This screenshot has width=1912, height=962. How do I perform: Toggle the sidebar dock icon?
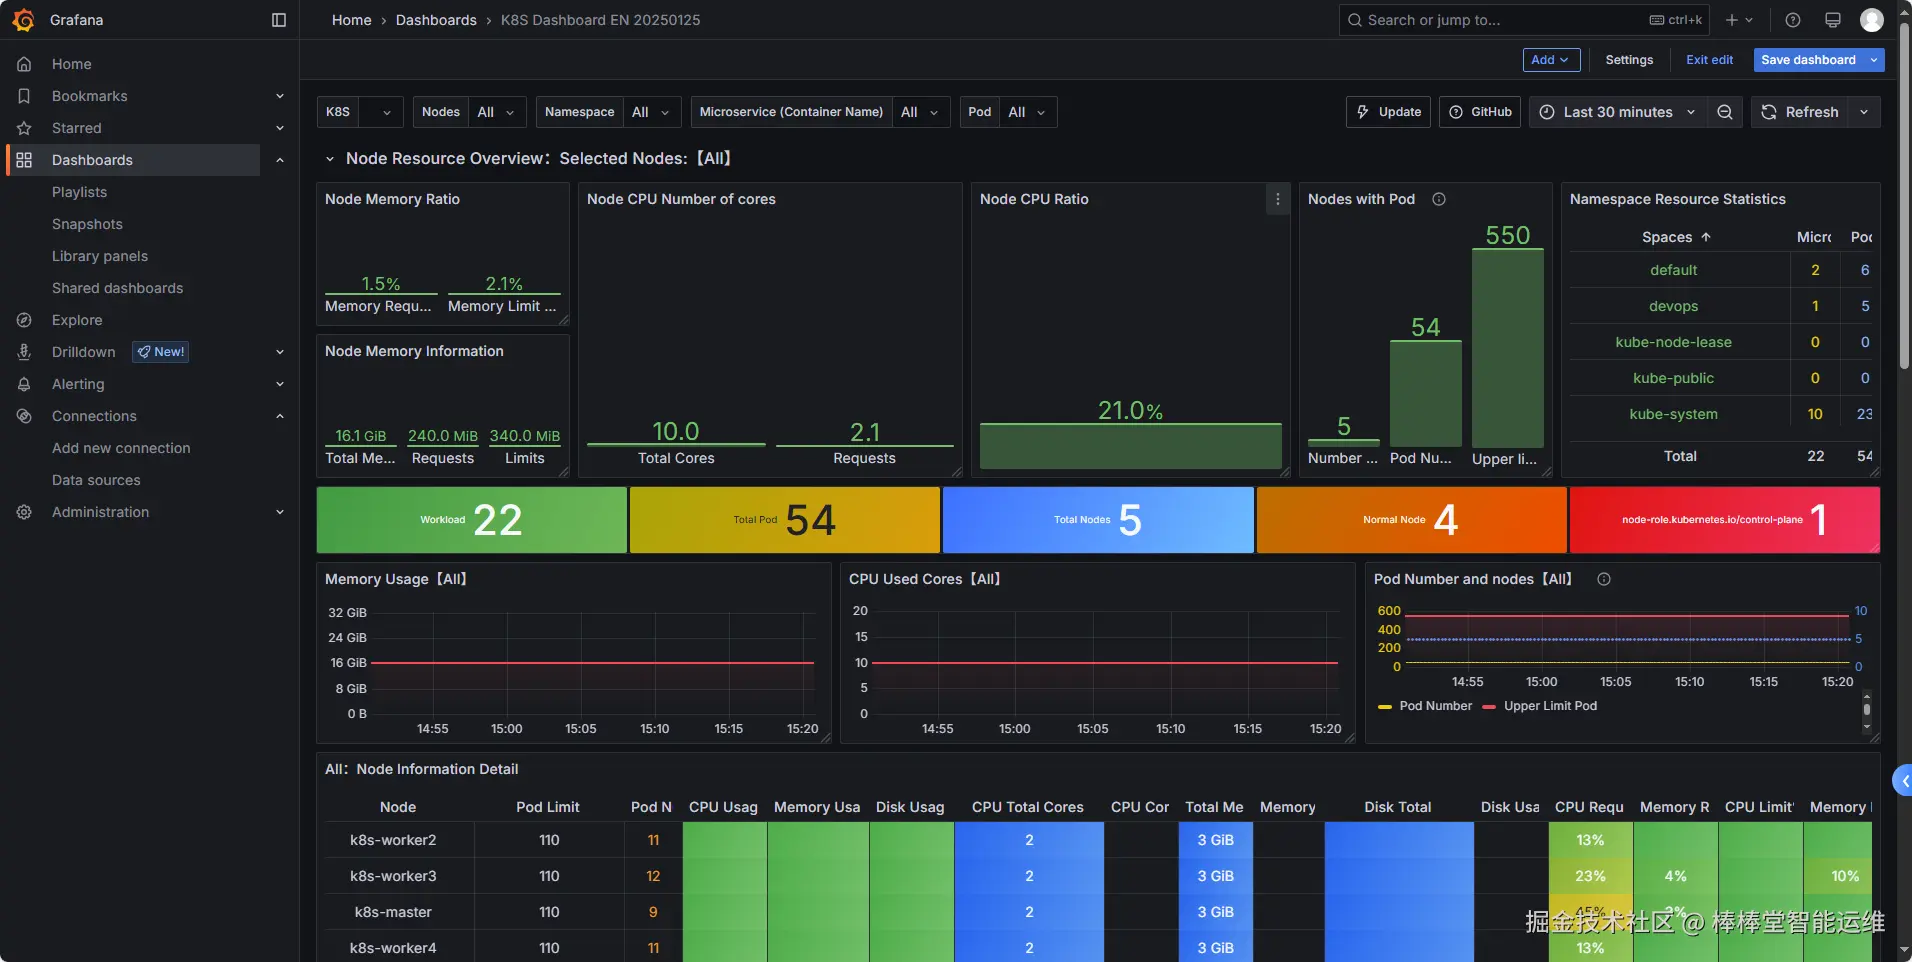tap(279, 20)
